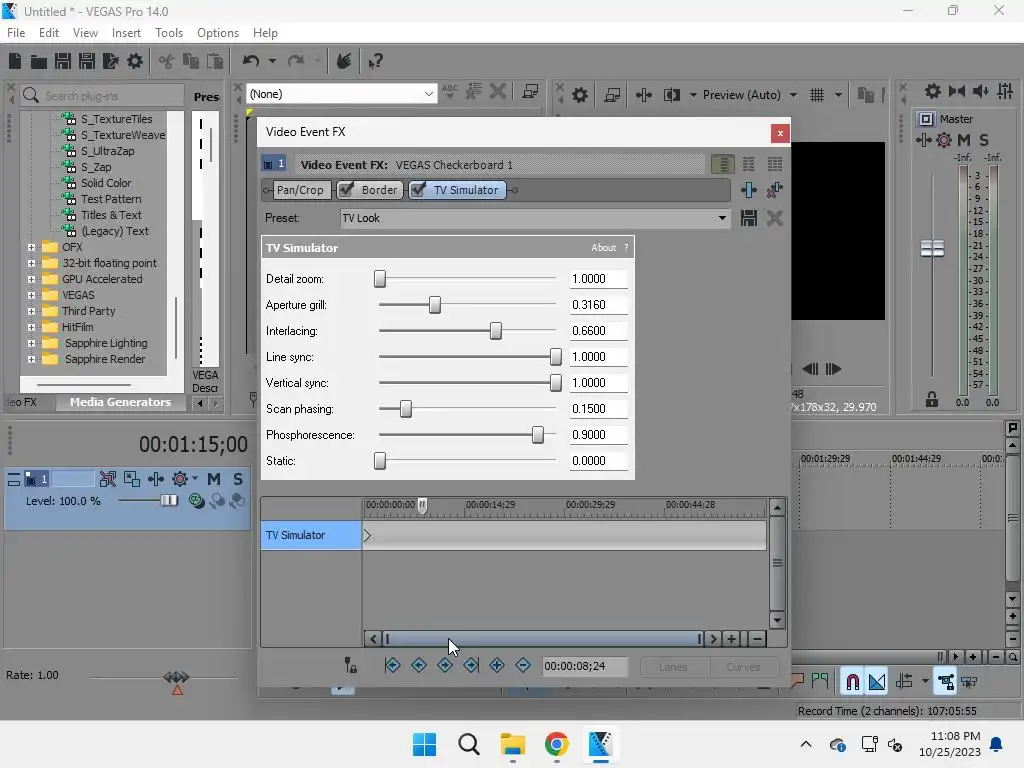
Task: Save the TV Look preset
Action: click(748, 218)
